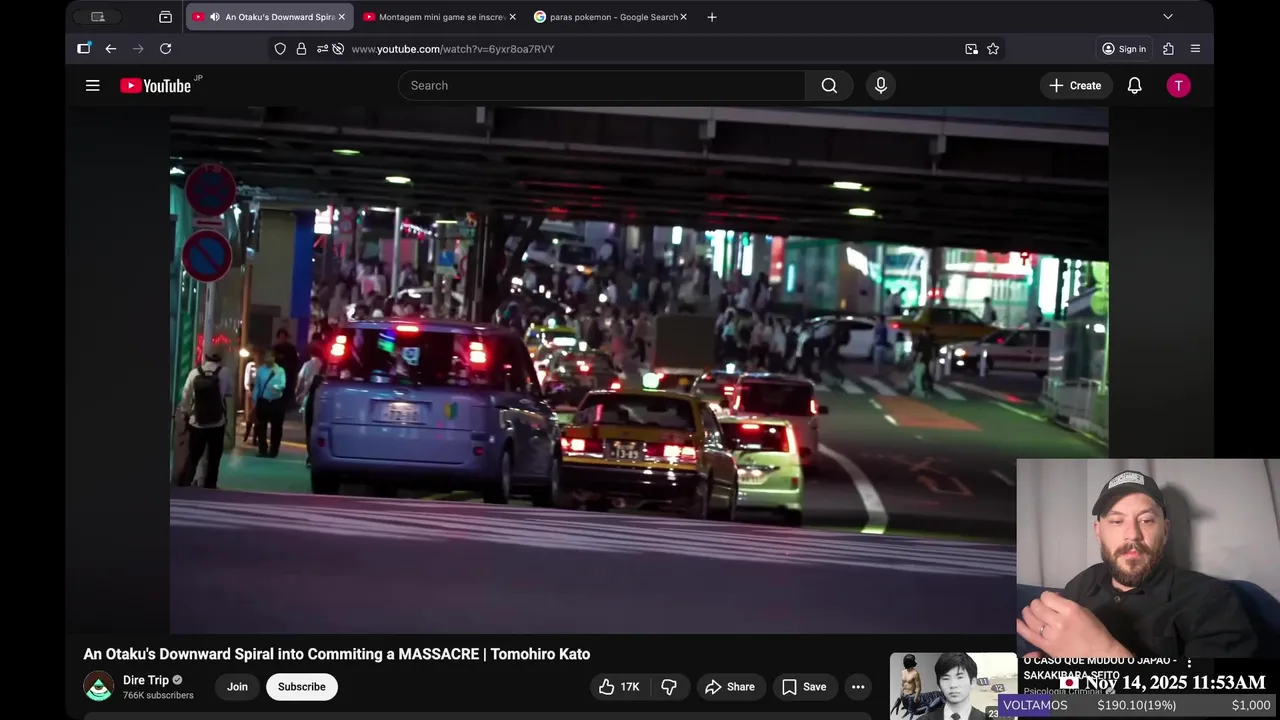Open the browser extensions puzzle icon
Image resolution: width=1280 pixels, height=720 pixels.
pyautogui.click(x=1168, y=49)
